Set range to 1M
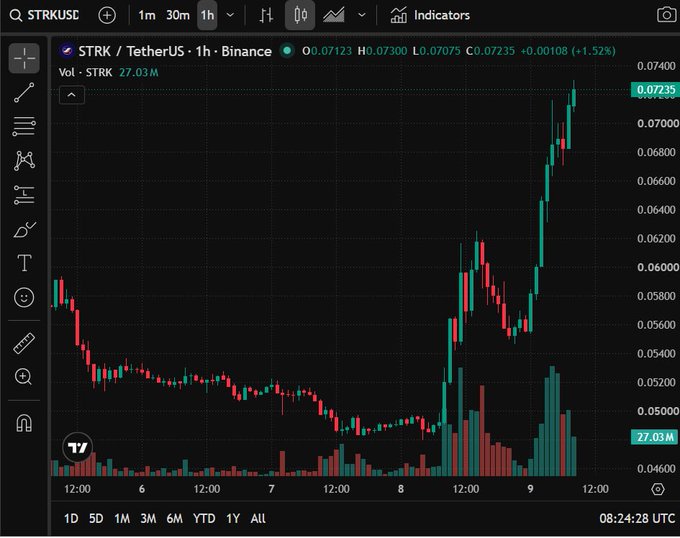This screenshot has height=538, width=680. [122, 518]
